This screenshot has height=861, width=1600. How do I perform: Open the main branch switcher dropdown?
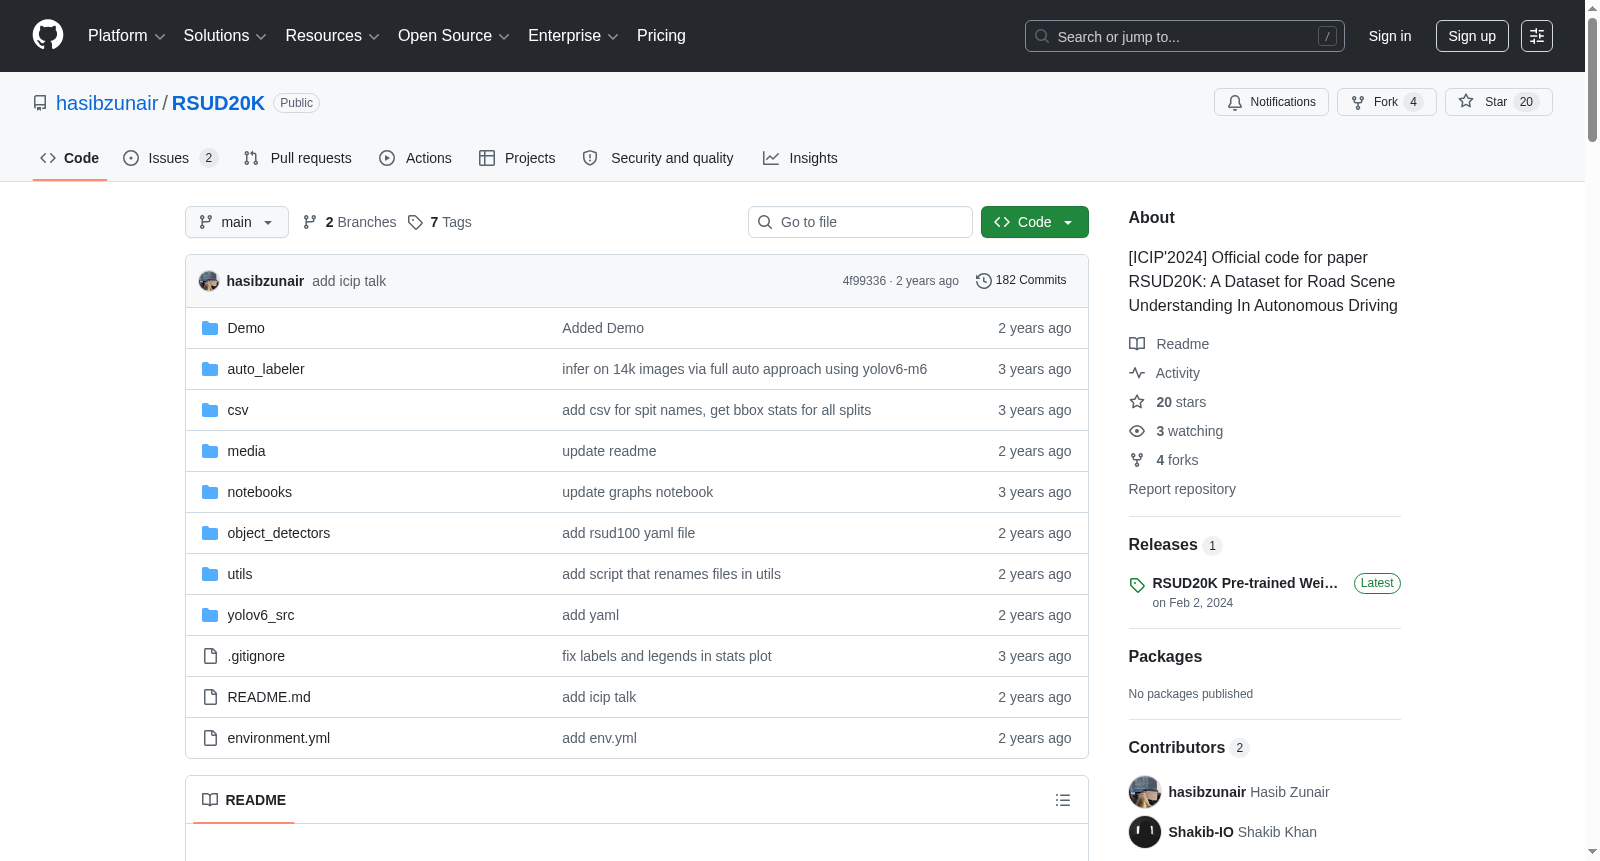point(237,222)
